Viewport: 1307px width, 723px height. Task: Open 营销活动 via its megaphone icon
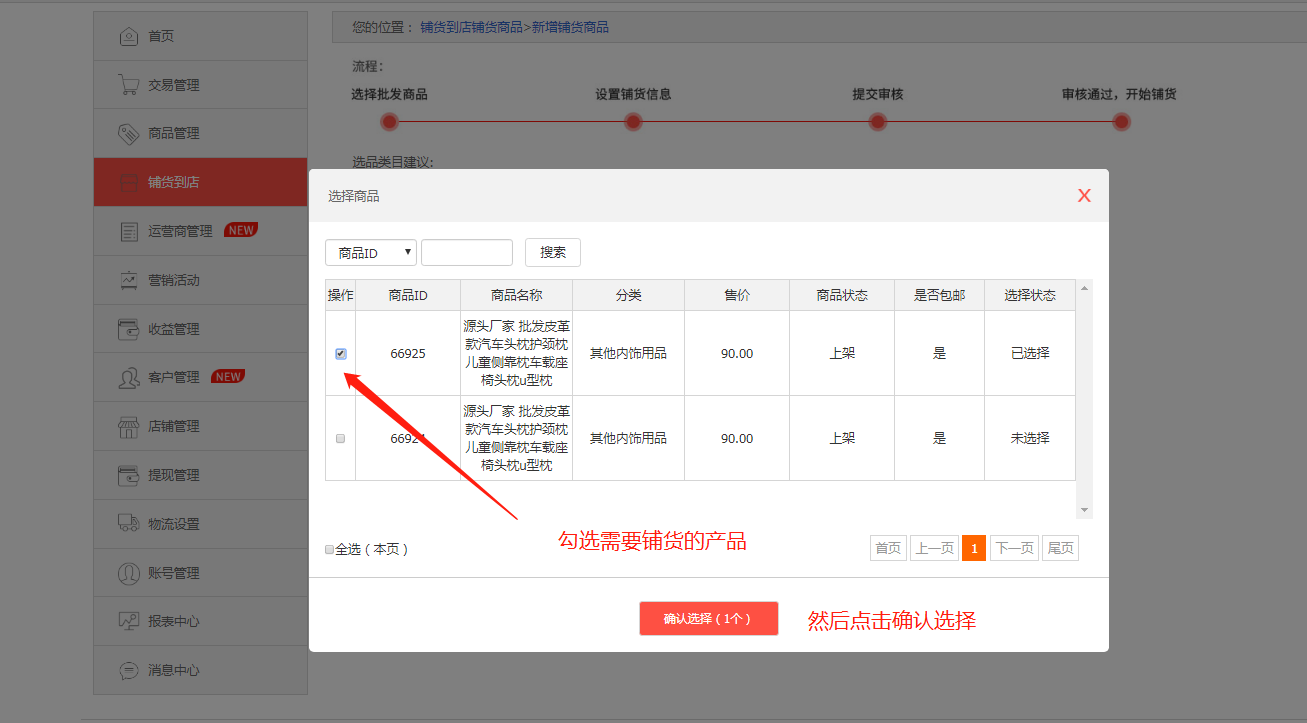[x=128, y=280]
